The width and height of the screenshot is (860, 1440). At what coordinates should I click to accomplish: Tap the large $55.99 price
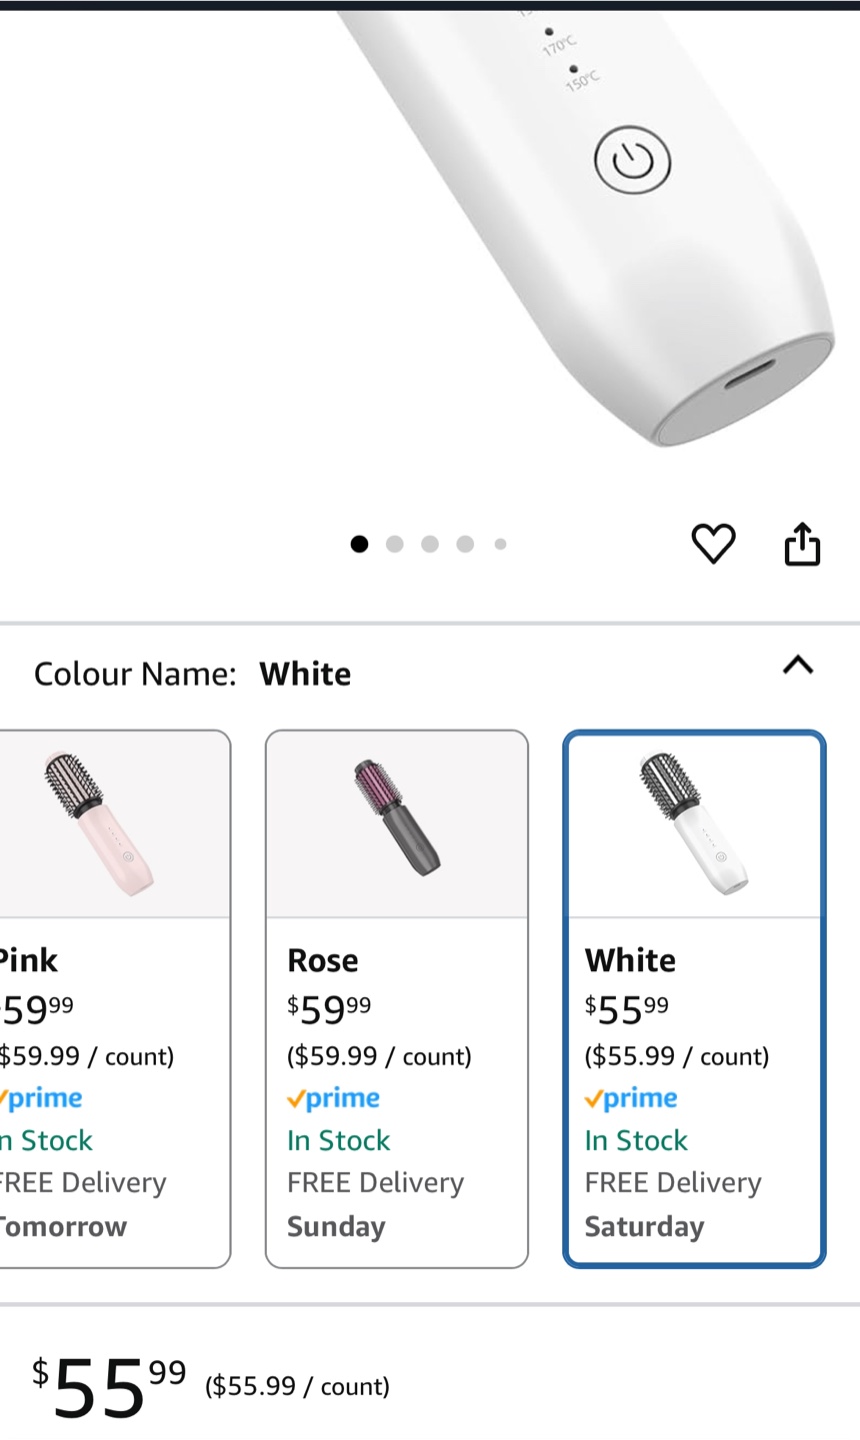click(x=108, y=1386)
